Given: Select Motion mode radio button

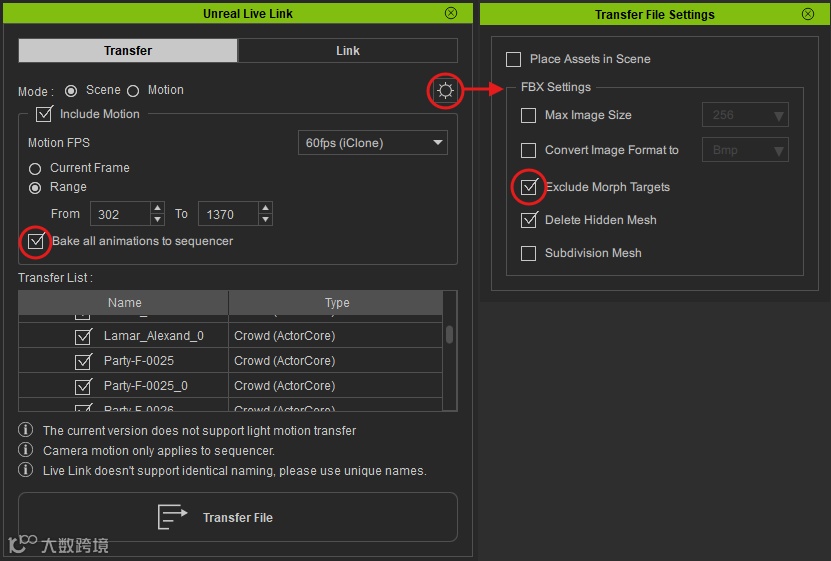Looking at the screenshot, I should (x=133, y=91).
